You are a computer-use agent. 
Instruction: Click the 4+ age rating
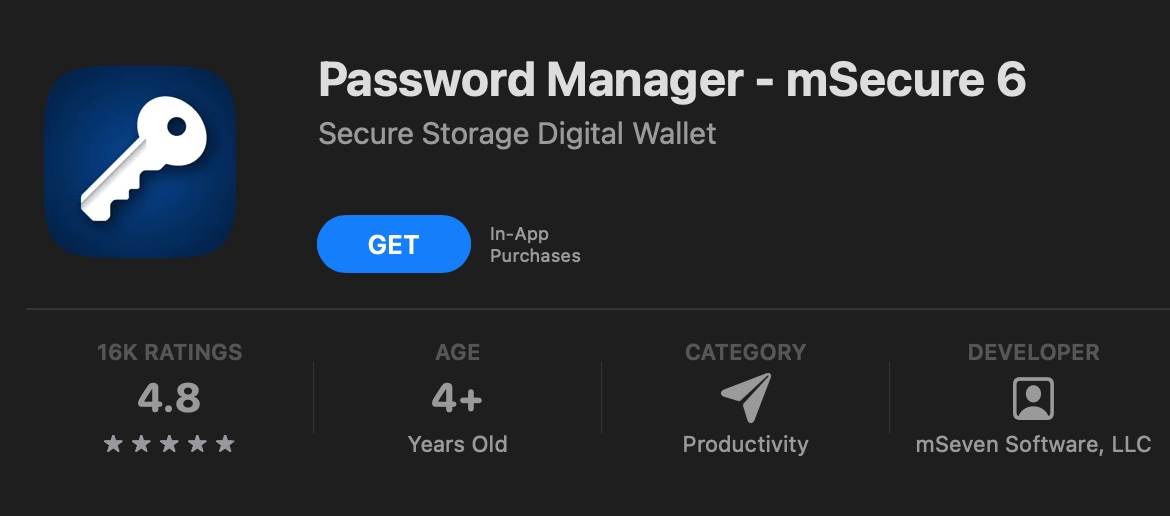coord(457,399)
